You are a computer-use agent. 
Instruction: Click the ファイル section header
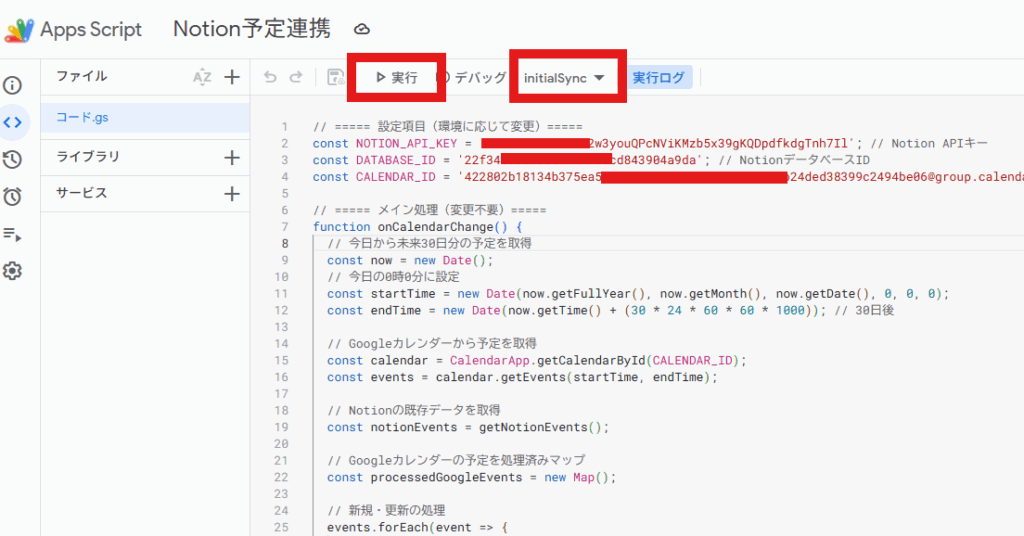point(82,76)
